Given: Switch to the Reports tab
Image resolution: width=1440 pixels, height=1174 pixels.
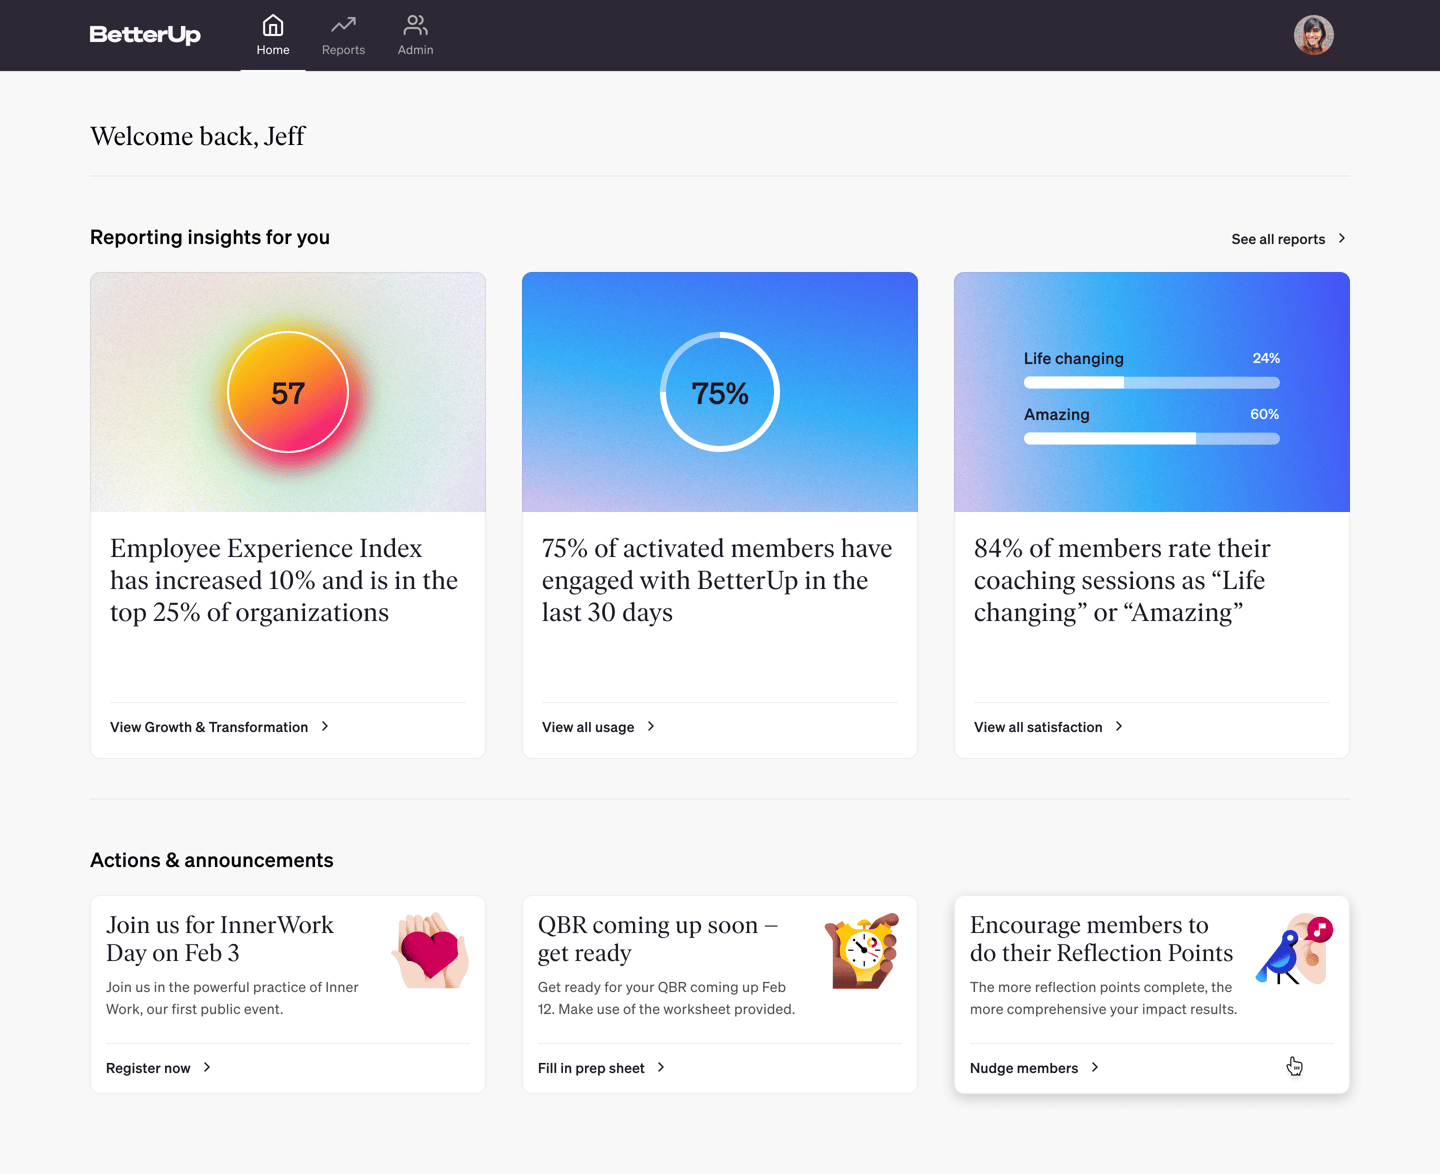Looking at the screenshot, I should pyautogui.click(x=343, y=35).
